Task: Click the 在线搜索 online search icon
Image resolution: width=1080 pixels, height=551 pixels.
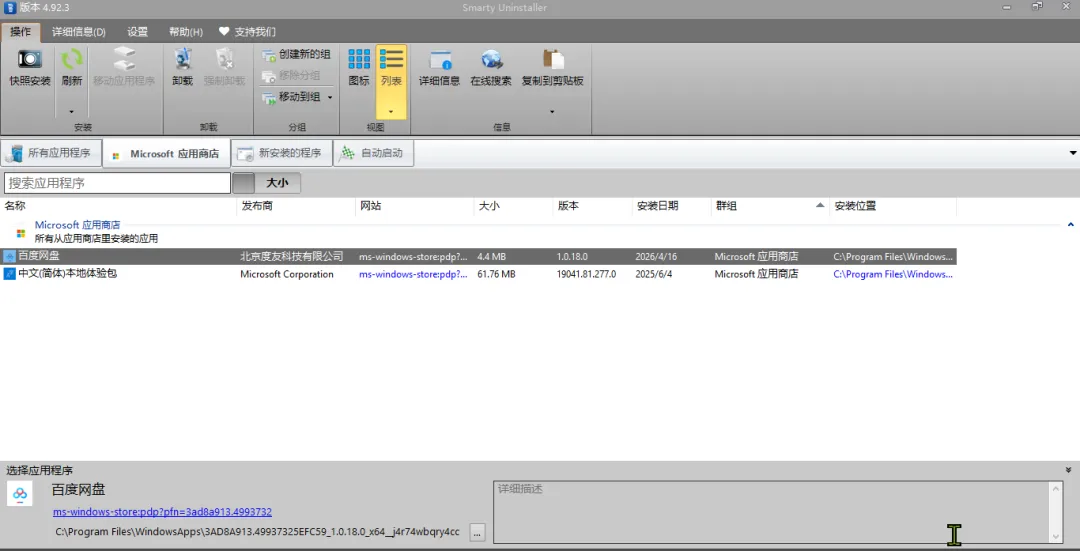Action: pos(491,60)
